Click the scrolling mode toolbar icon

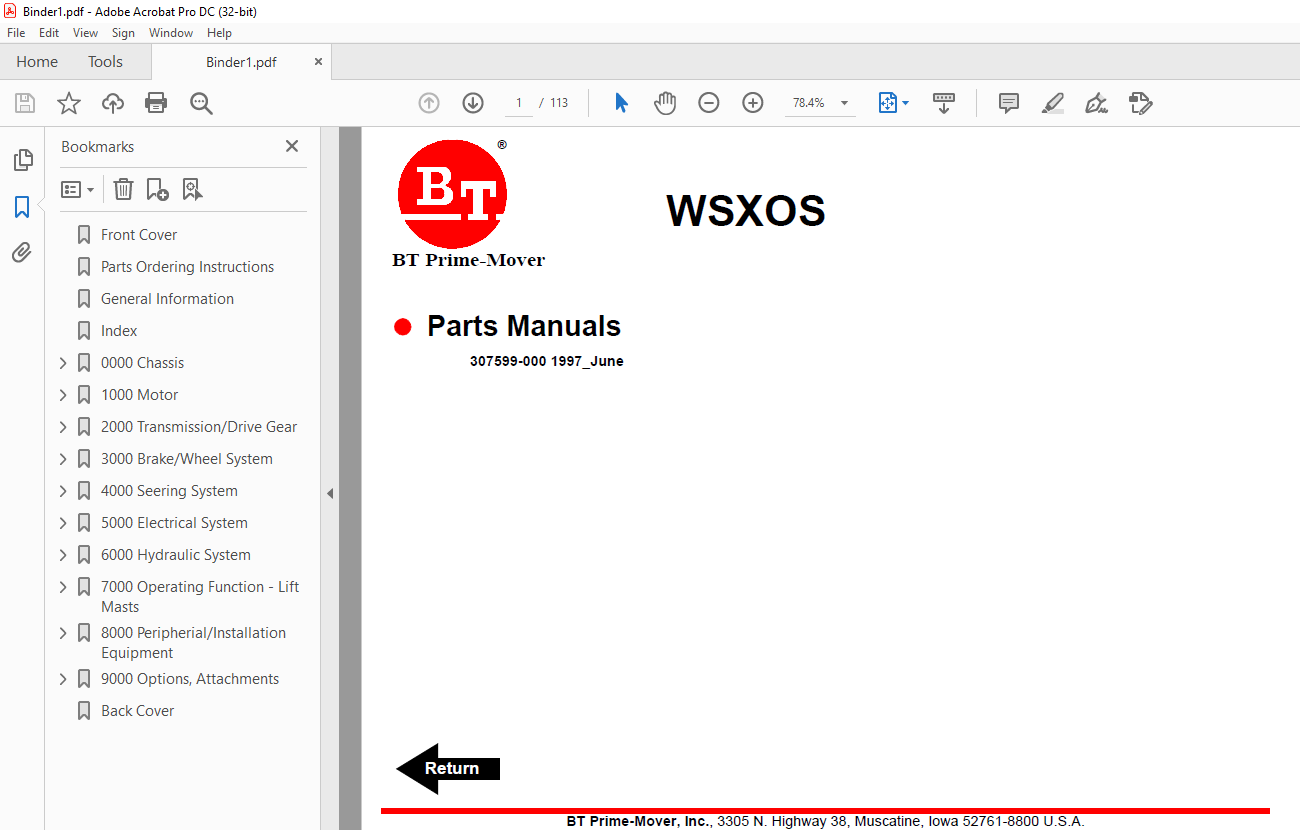pyautogui.click(x=944, y=103)
